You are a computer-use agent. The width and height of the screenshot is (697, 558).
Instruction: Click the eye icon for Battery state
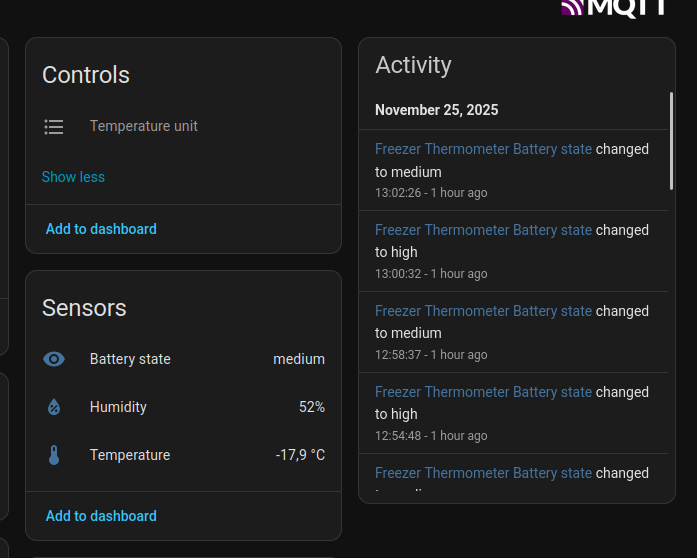tap(54, 359)
